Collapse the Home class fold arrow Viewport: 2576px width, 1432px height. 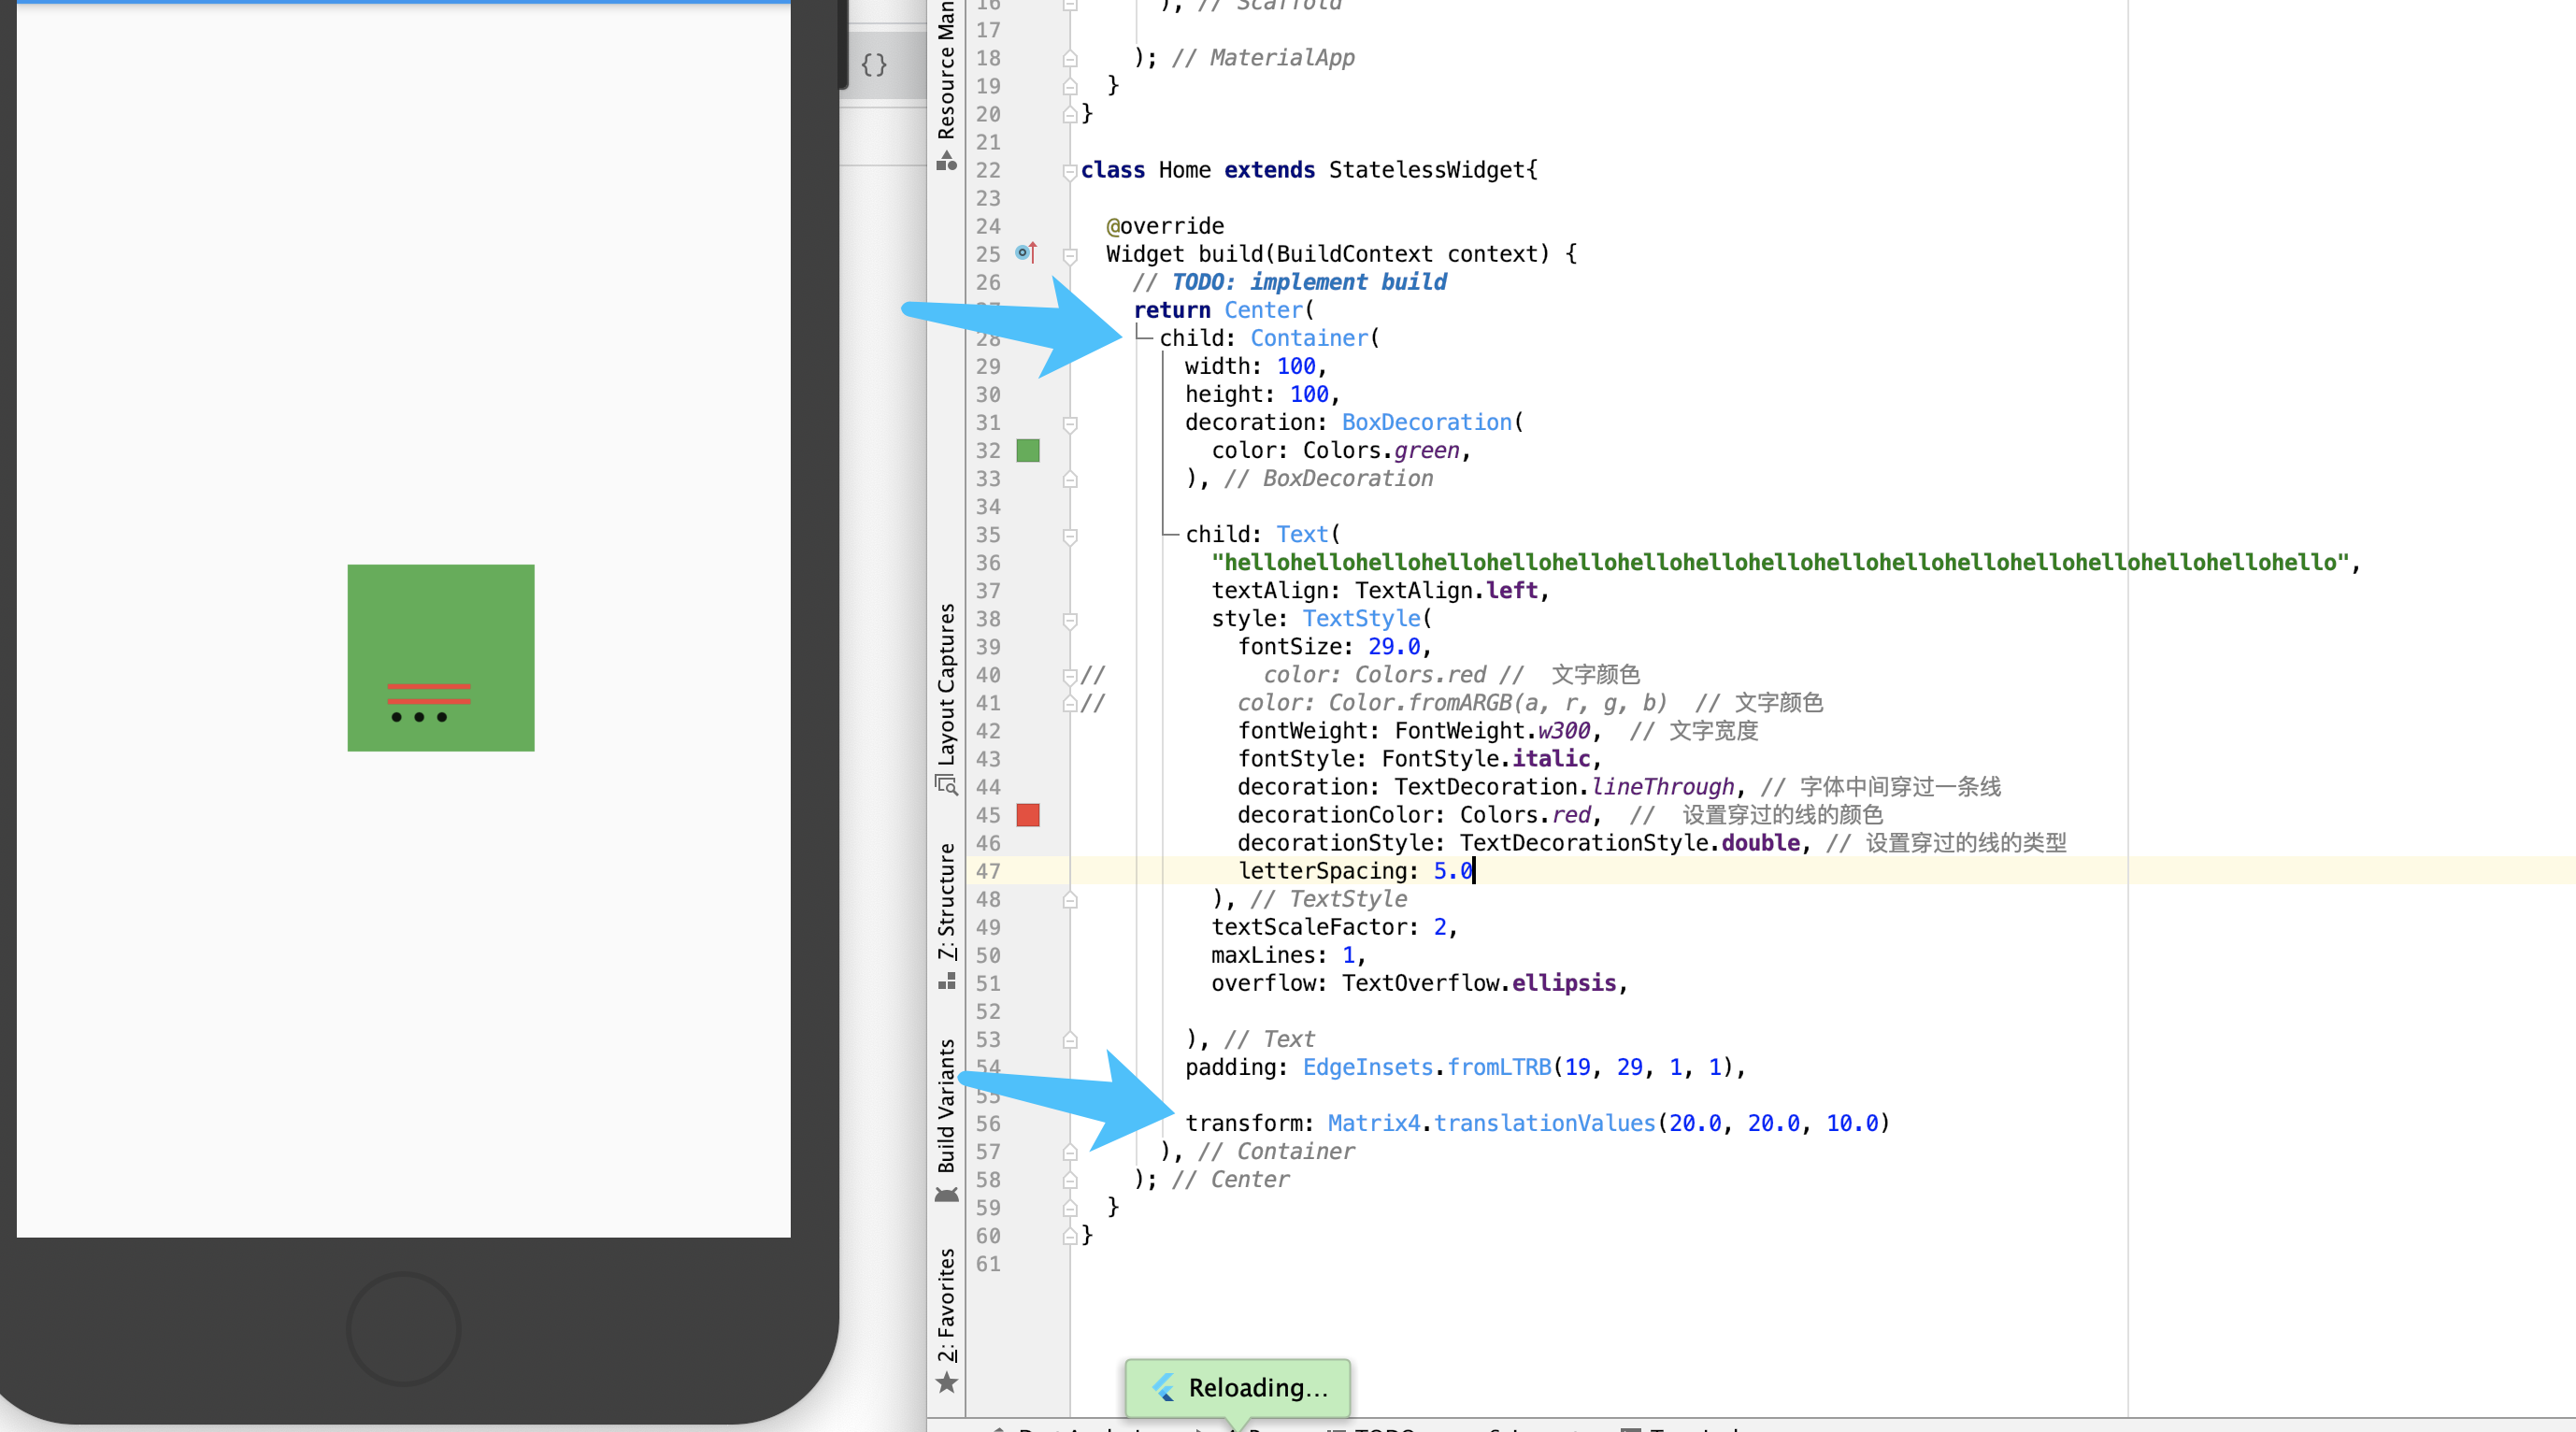click(1069, 171)
